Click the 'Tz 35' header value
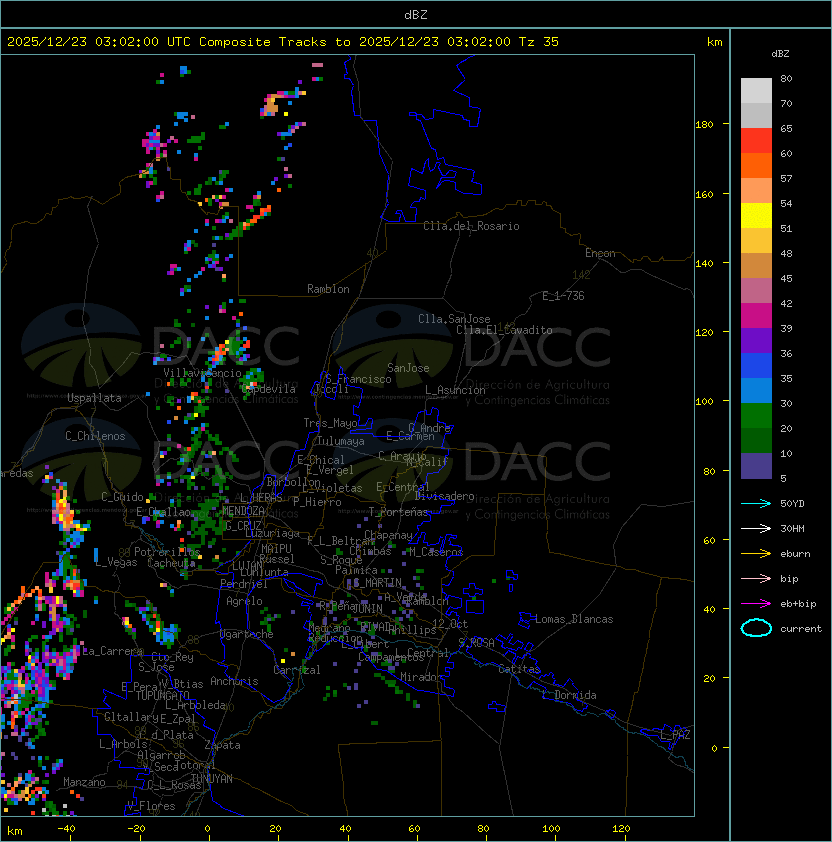Image resolution: width=832 pixels, height=842 pixels. [539, 42]
